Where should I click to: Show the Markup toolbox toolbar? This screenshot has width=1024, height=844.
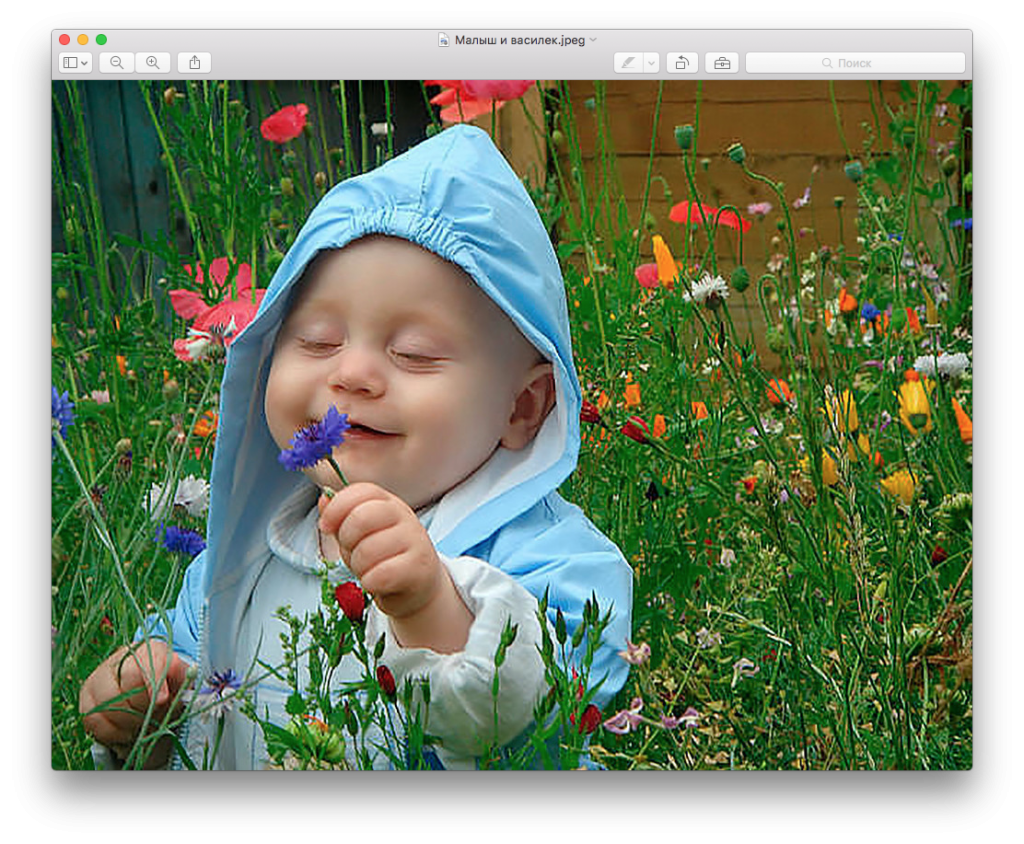(x=722, y=63)
